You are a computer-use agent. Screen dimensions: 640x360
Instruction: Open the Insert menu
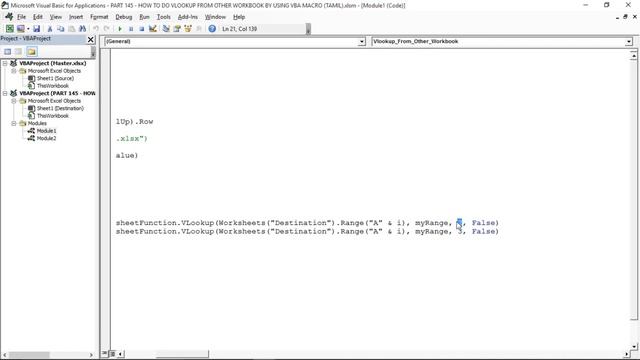click(76, 17)
